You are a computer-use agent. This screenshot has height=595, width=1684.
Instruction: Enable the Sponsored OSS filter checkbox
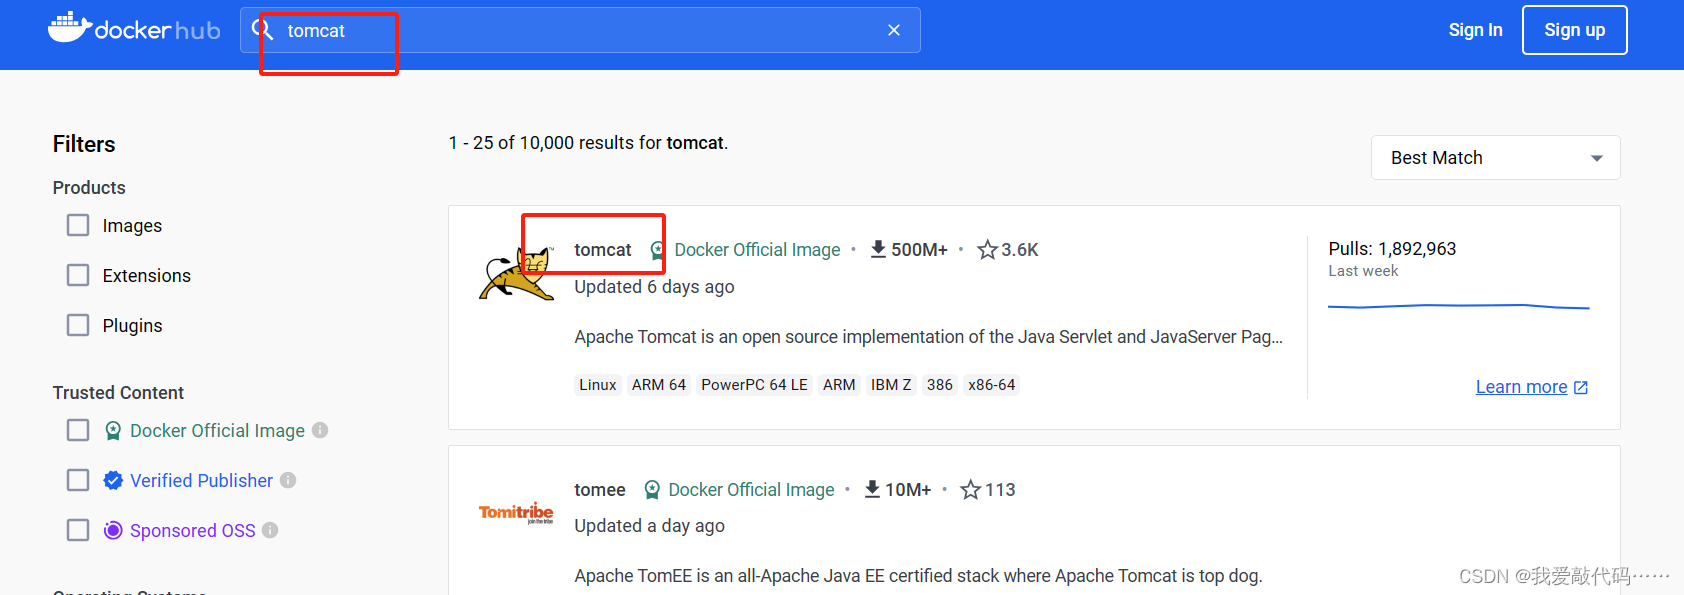pyautogui.click(x=78, y=530)
